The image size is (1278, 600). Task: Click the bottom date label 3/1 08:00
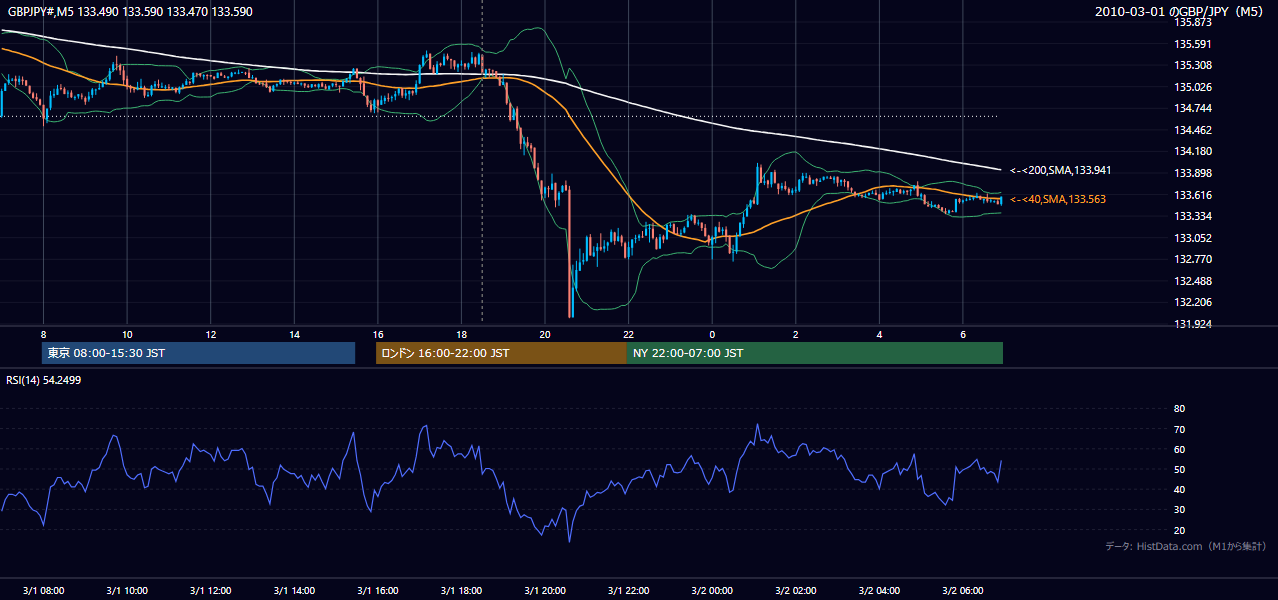(43, 590)
